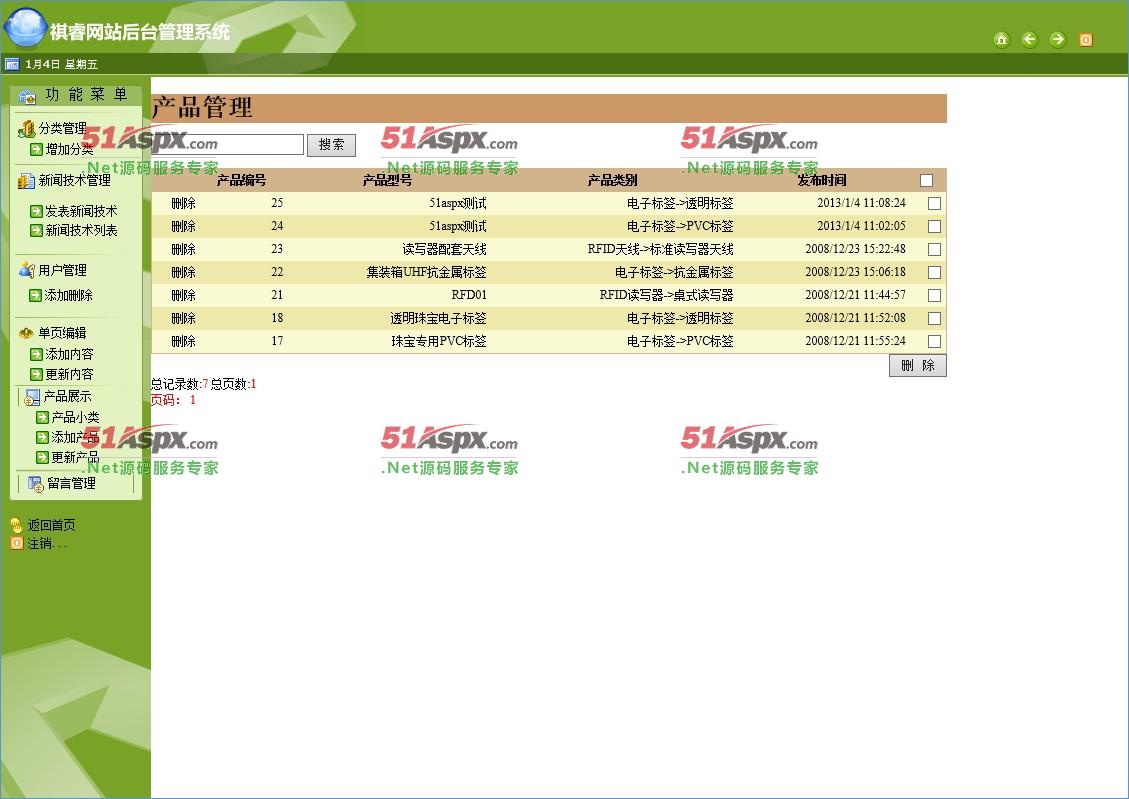1129x799 pixels.
Task: Click 新闻技术列表 link
Action: 81,231
